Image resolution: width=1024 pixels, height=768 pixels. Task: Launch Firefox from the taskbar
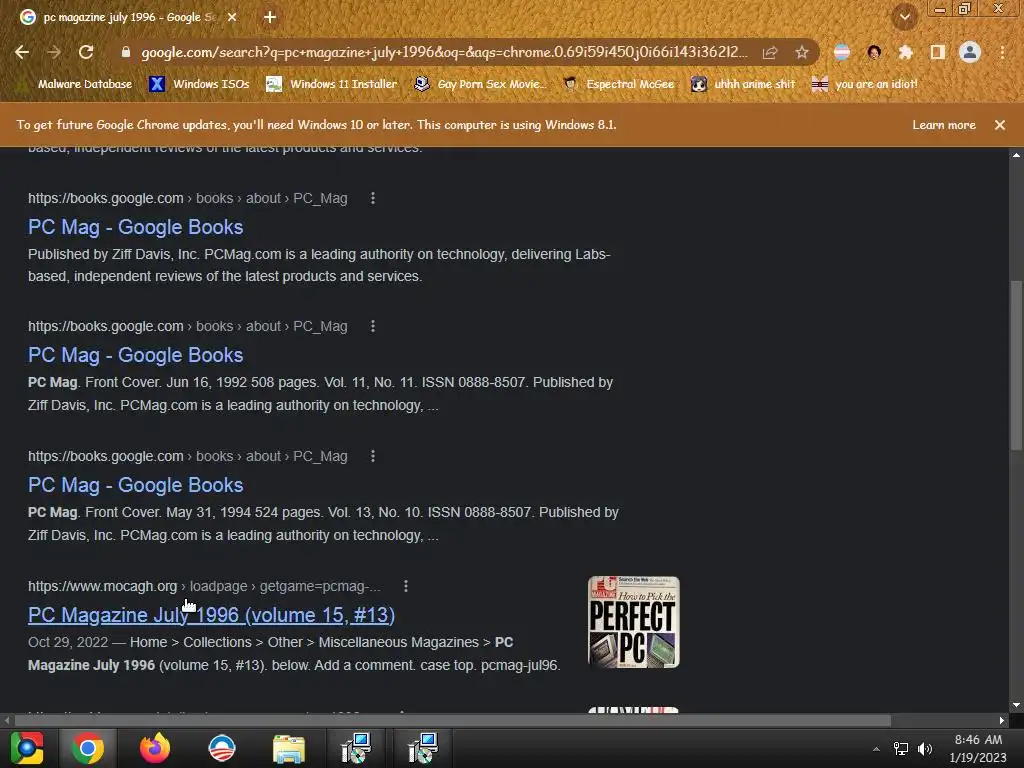click(x=155, y=748)
